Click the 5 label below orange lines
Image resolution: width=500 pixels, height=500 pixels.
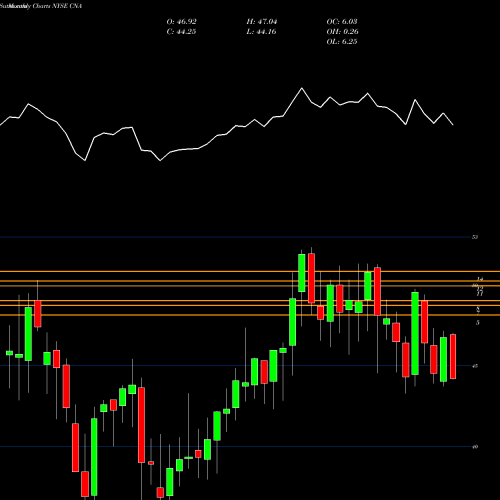coord(478,322)
